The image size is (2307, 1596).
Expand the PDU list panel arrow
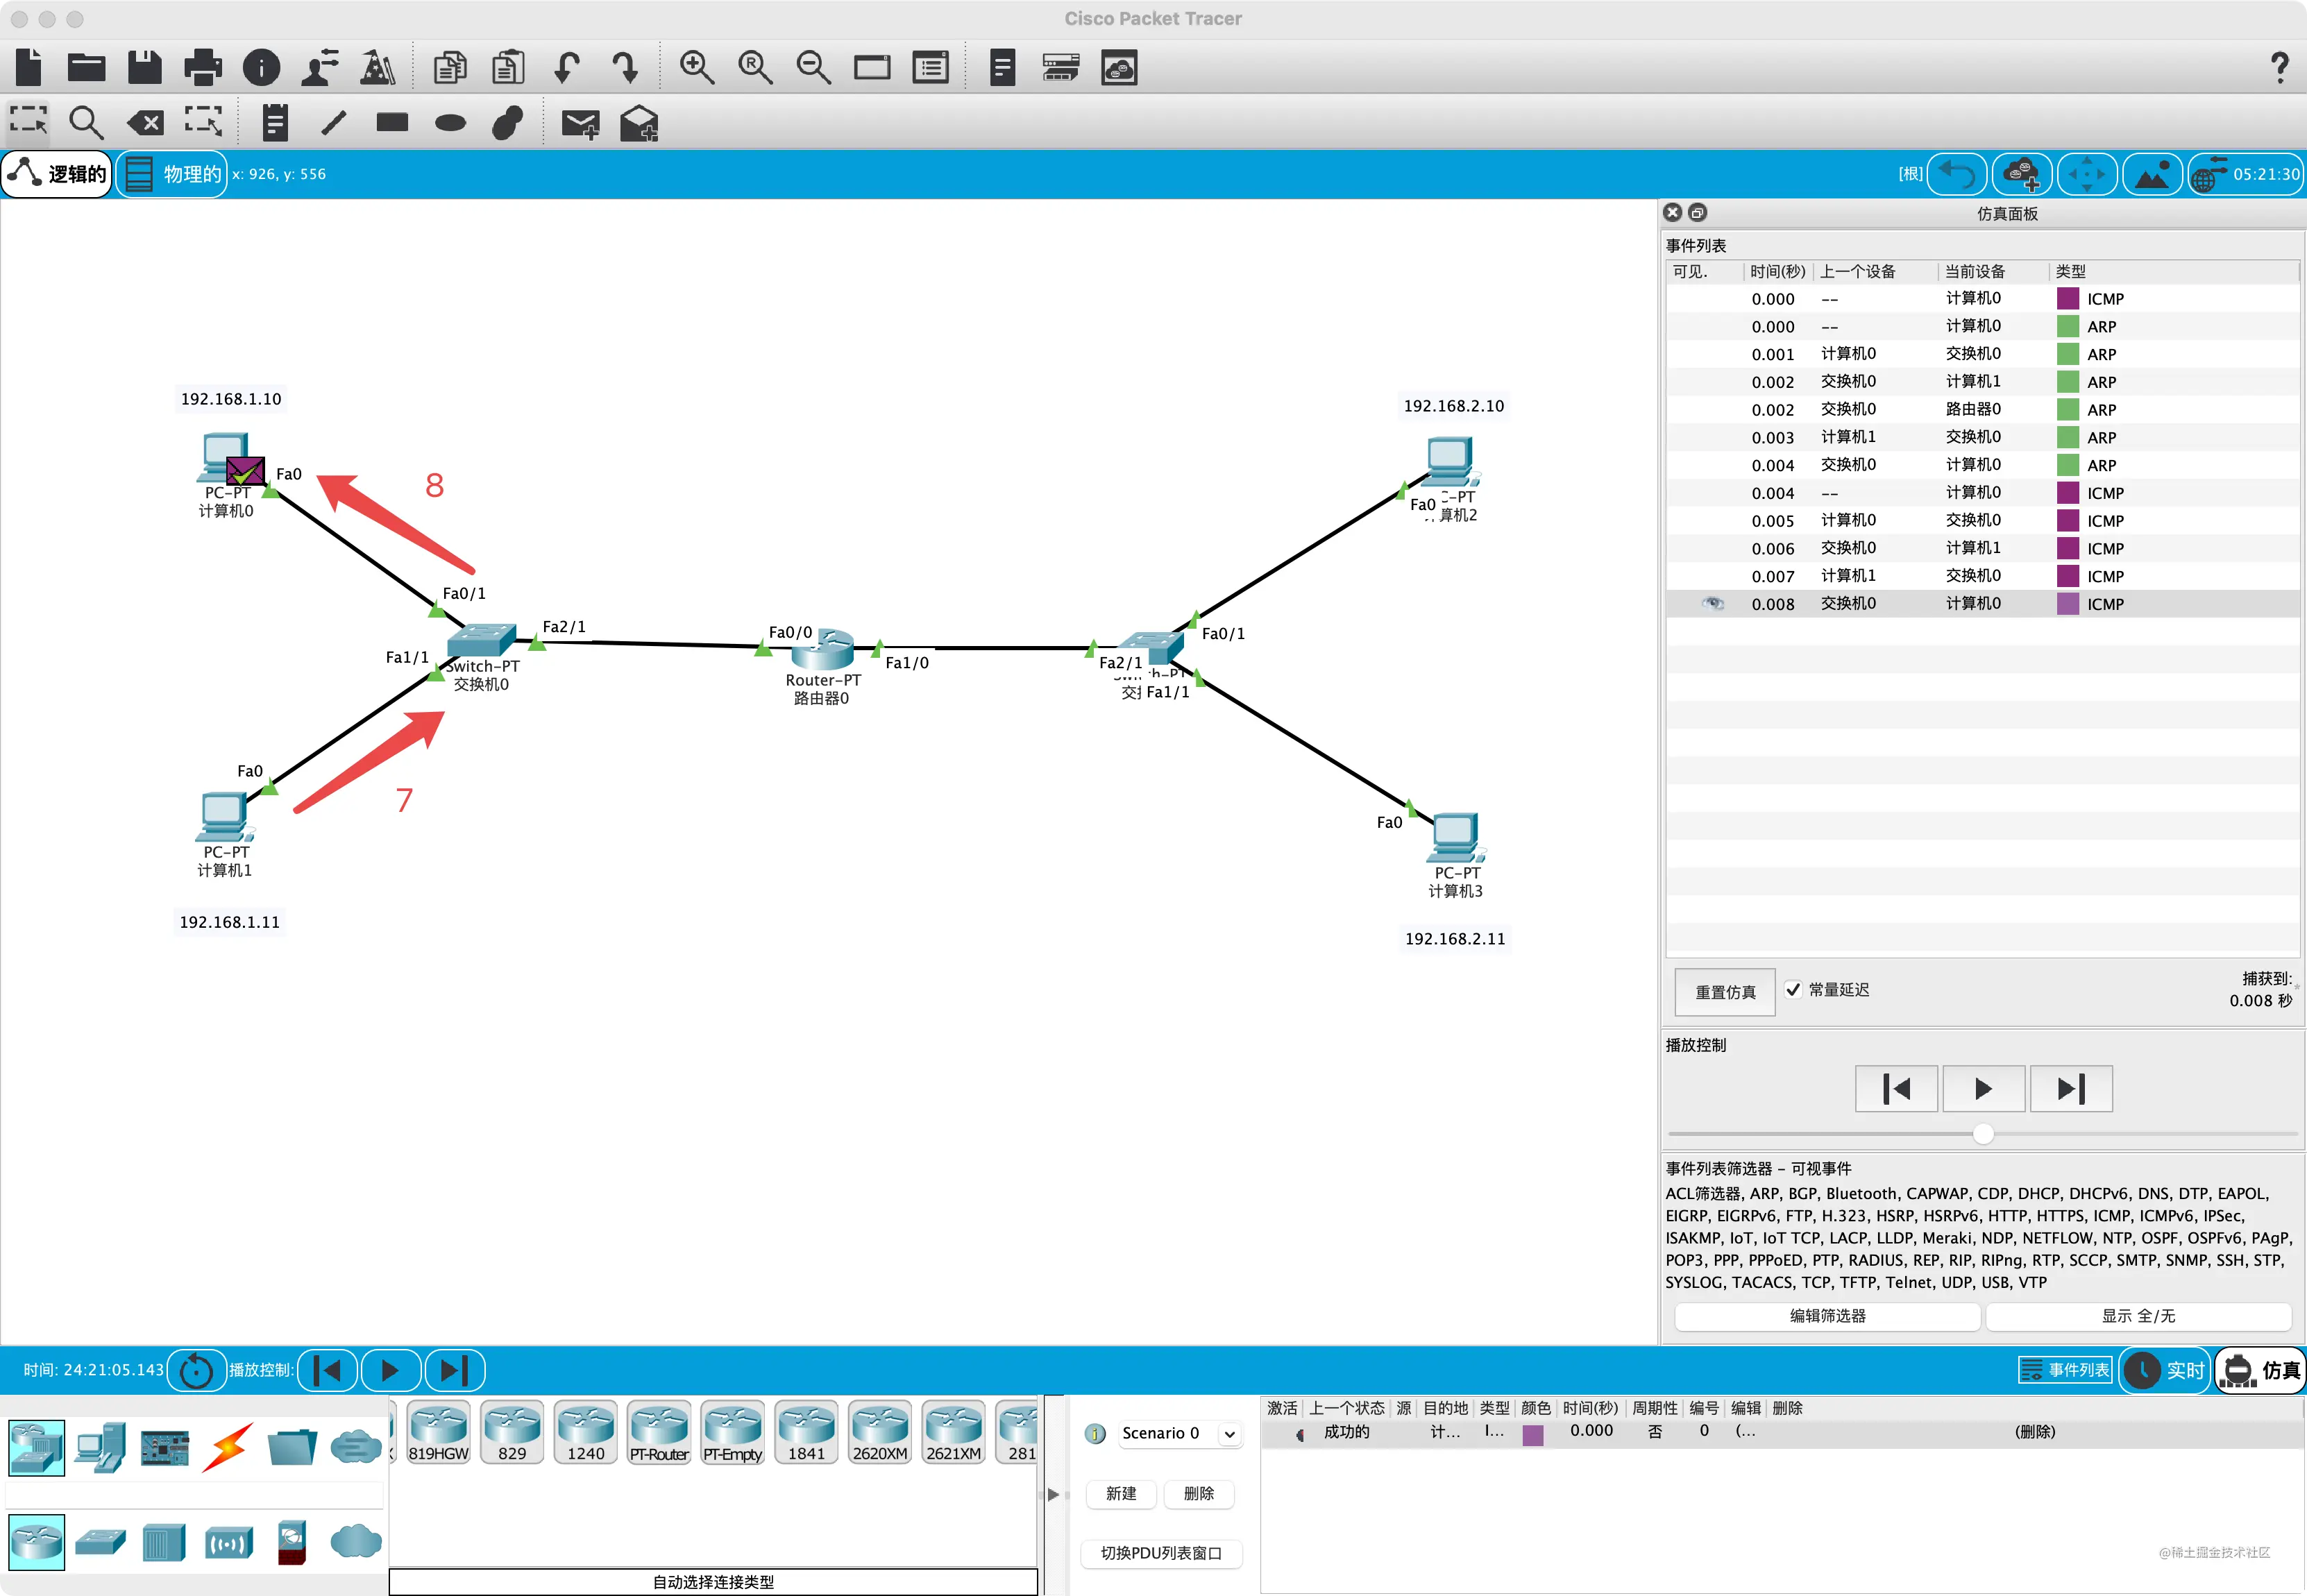coord(1052,1494)
